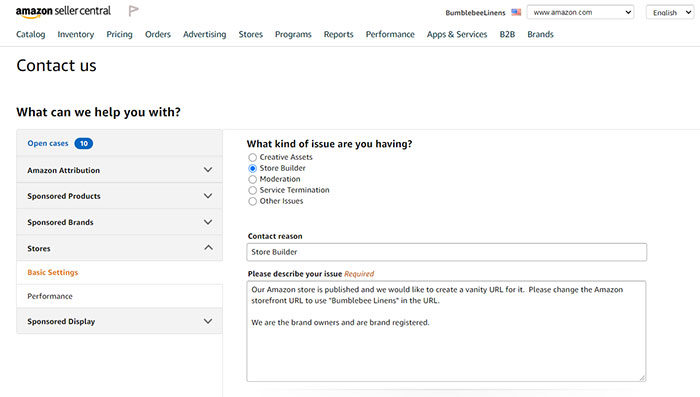The width and height of the screenshot is (700, 397).
Task: Open the B2B menu
Action: [x=507, y=34]
